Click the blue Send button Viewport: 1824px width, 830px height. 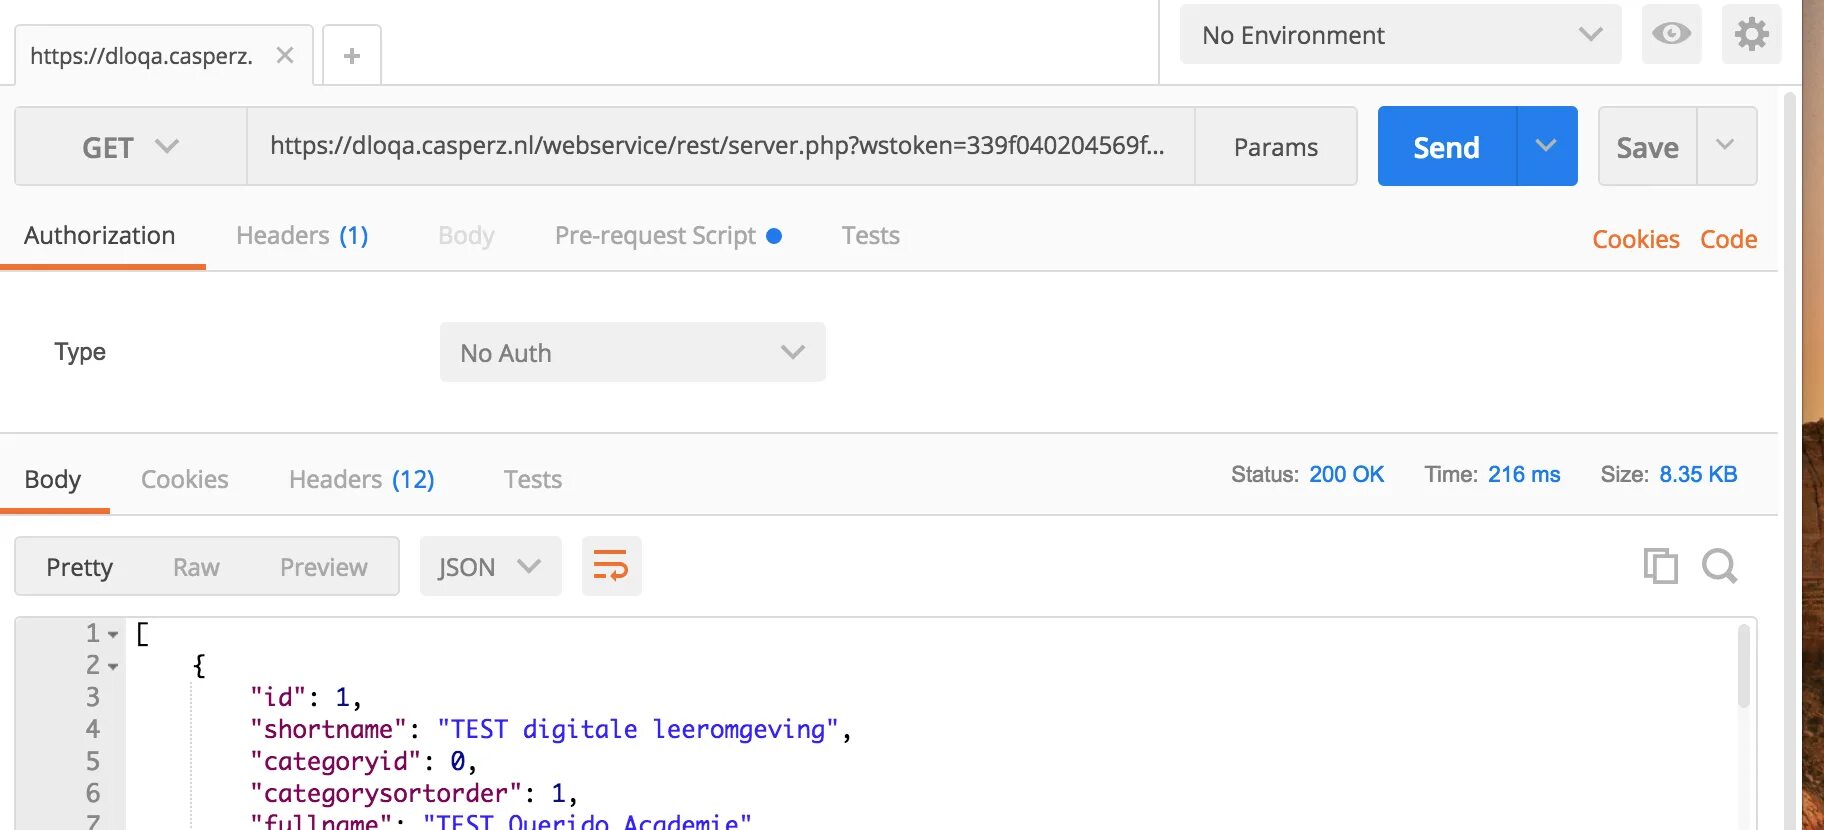1446,147
